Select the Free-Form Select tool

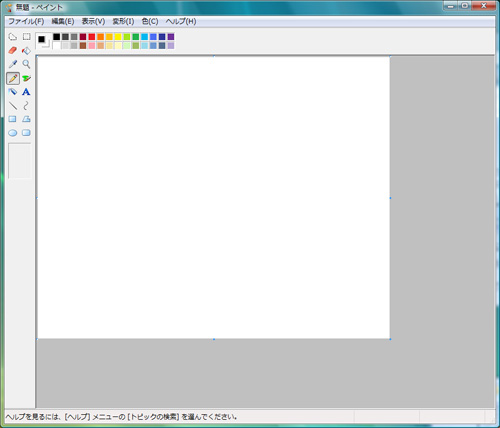click(x=13, y=37)
